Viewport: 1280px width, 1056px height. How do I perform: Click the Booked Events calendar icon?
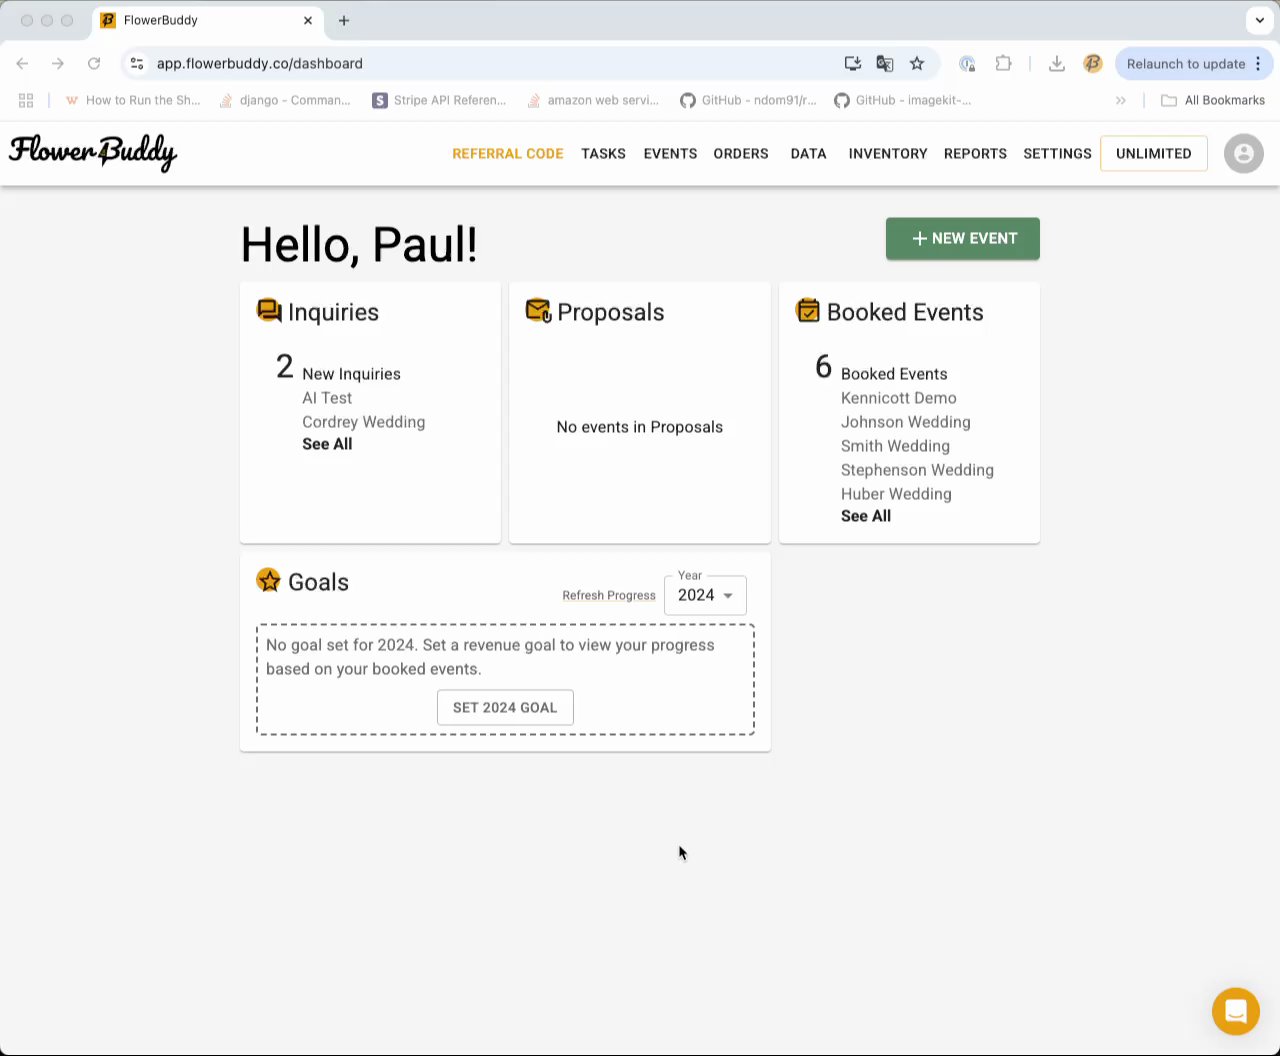coord(808,311)
